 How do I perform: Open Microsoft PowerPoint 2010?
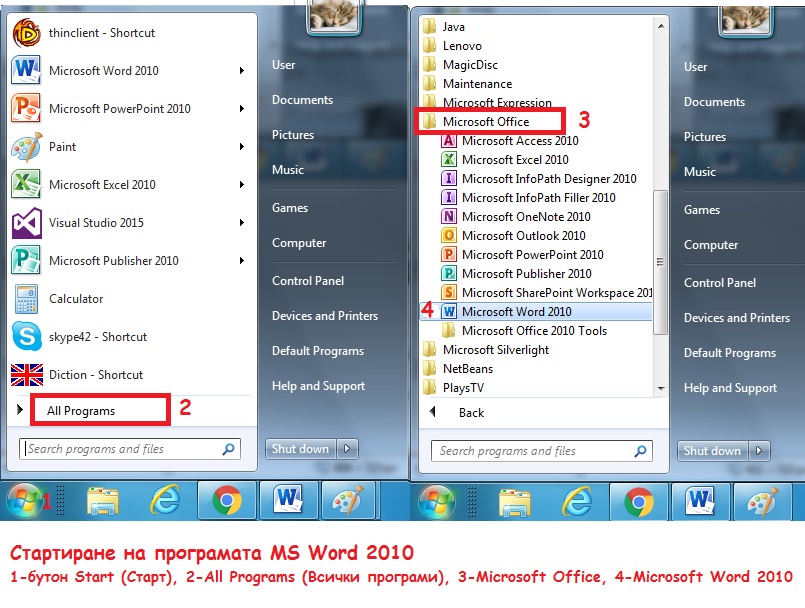point(115,108)
